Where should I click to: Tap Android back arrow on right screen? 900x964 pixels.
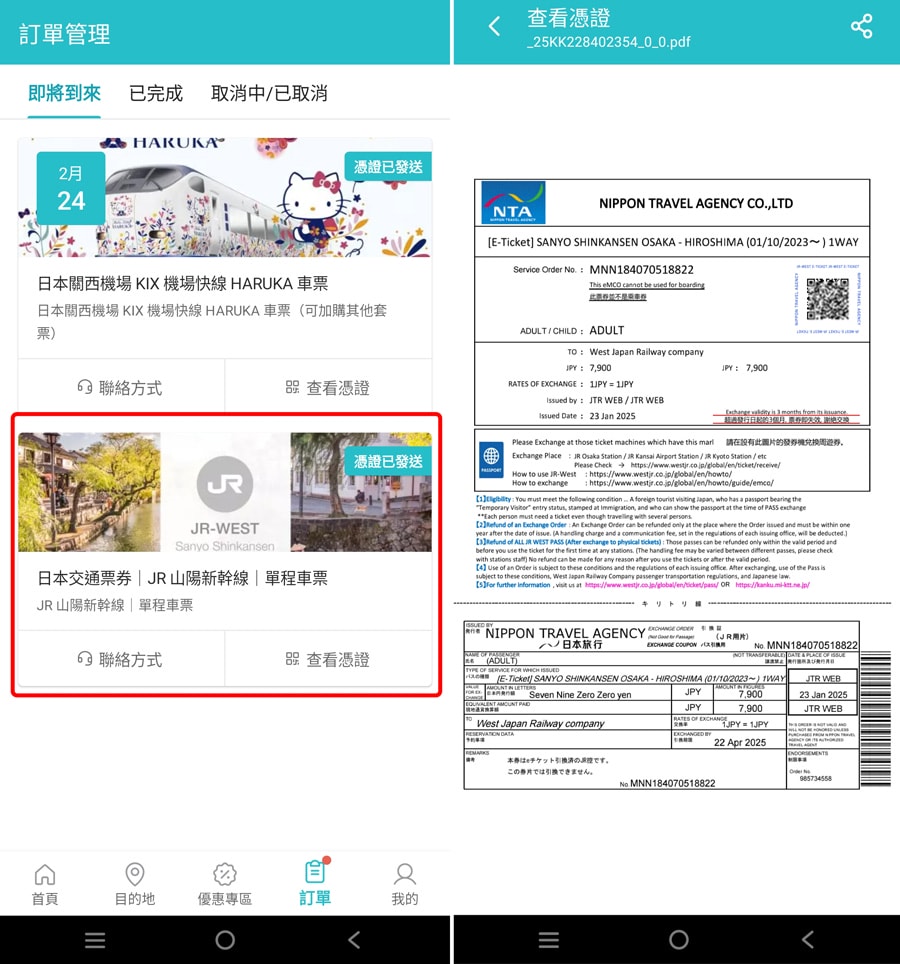[807, 939]
